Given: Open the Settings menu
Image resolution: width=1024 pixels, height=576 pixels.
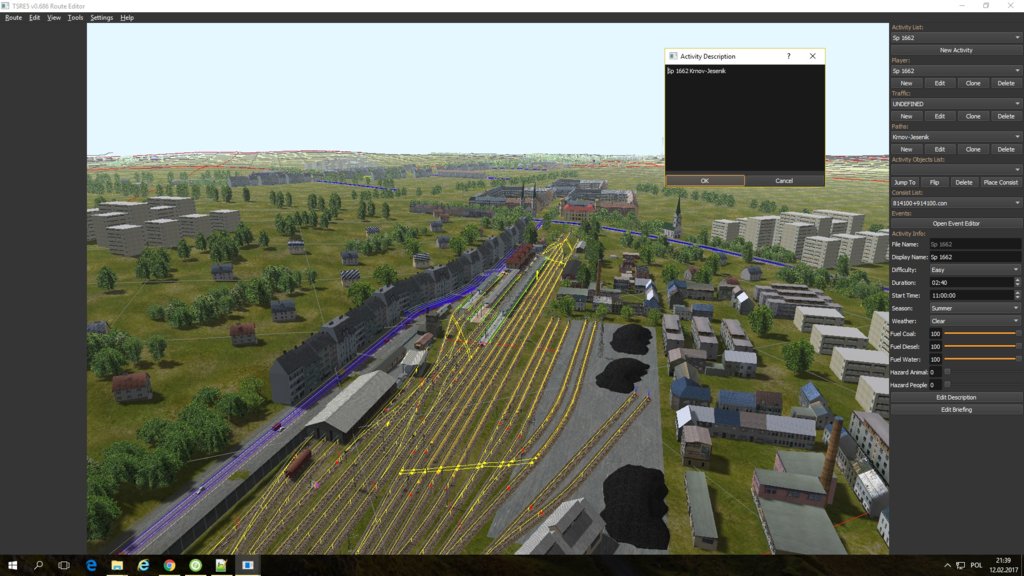Looking at the screenshot, I should (102, 17).
